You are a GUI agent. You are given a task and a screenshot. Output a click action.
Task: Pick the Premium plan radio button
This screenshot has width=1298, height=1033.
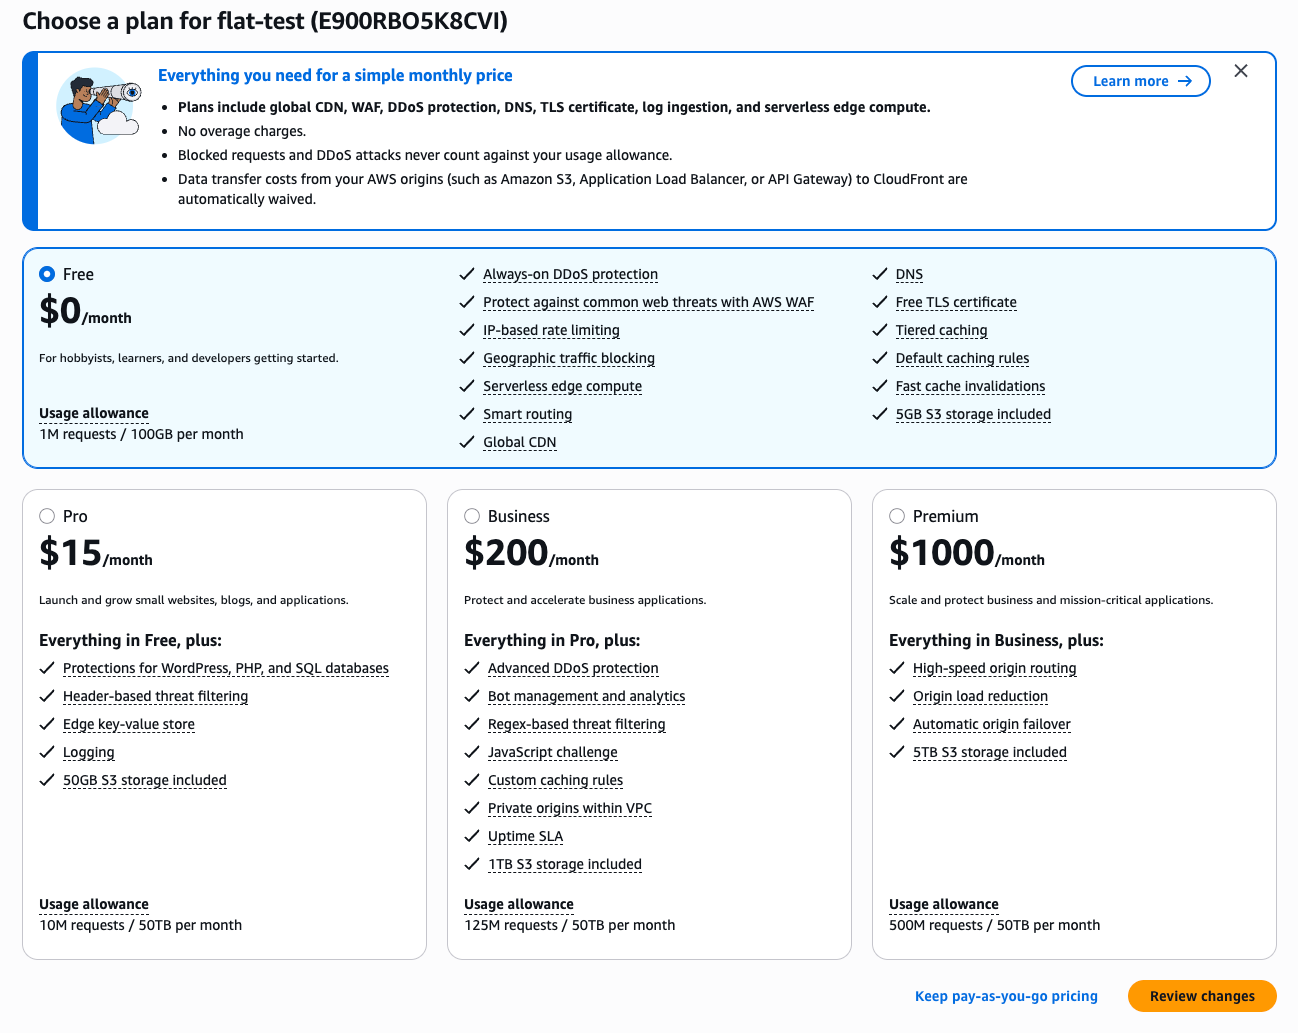click(x=897, y=516)
